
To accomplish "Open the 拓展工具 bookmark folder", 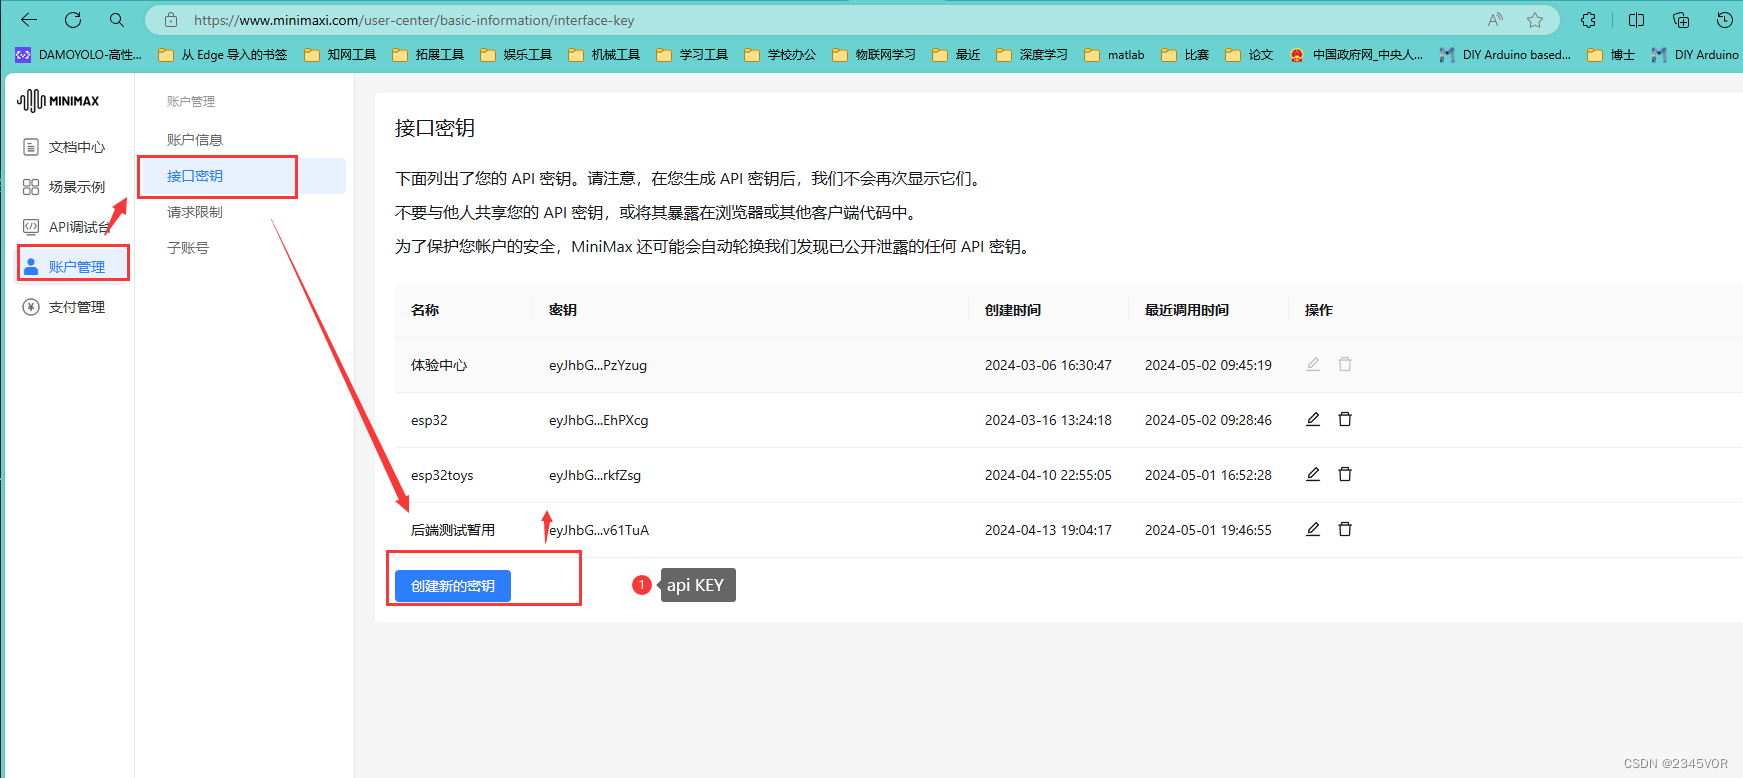I will click(x=429, y=55).
